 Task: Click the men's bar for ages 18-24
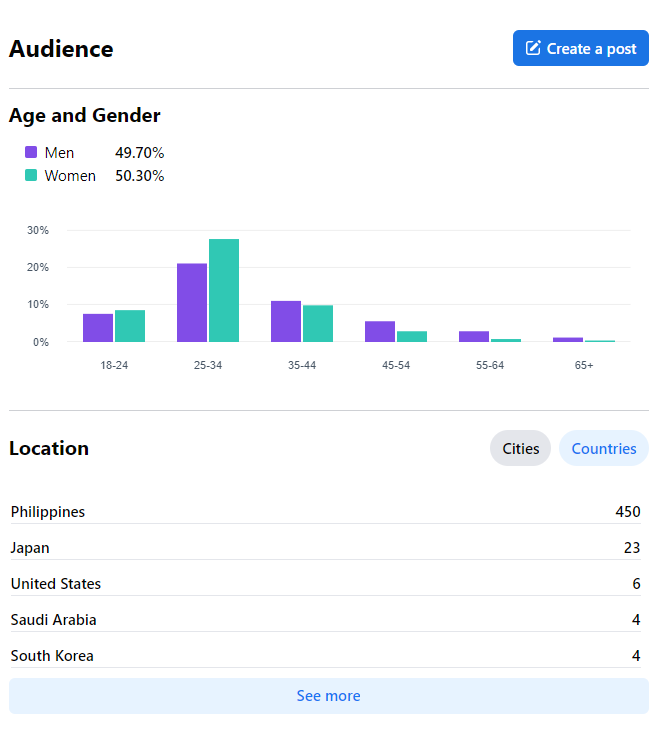[x=98, y=328]
